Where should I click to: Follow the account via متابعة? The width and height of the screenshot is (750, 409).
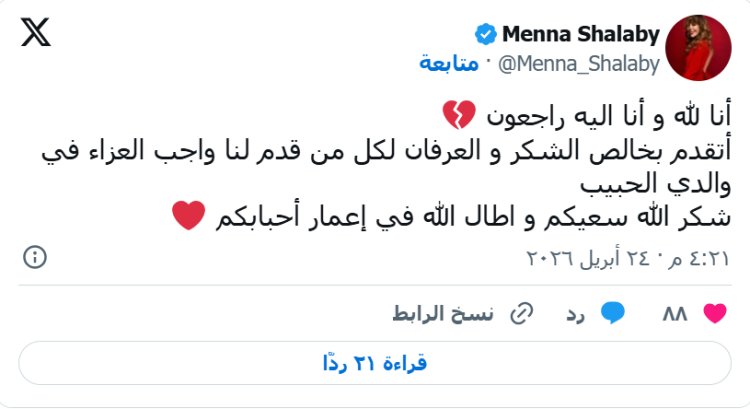pyautogui.click(x=448, y=64)
